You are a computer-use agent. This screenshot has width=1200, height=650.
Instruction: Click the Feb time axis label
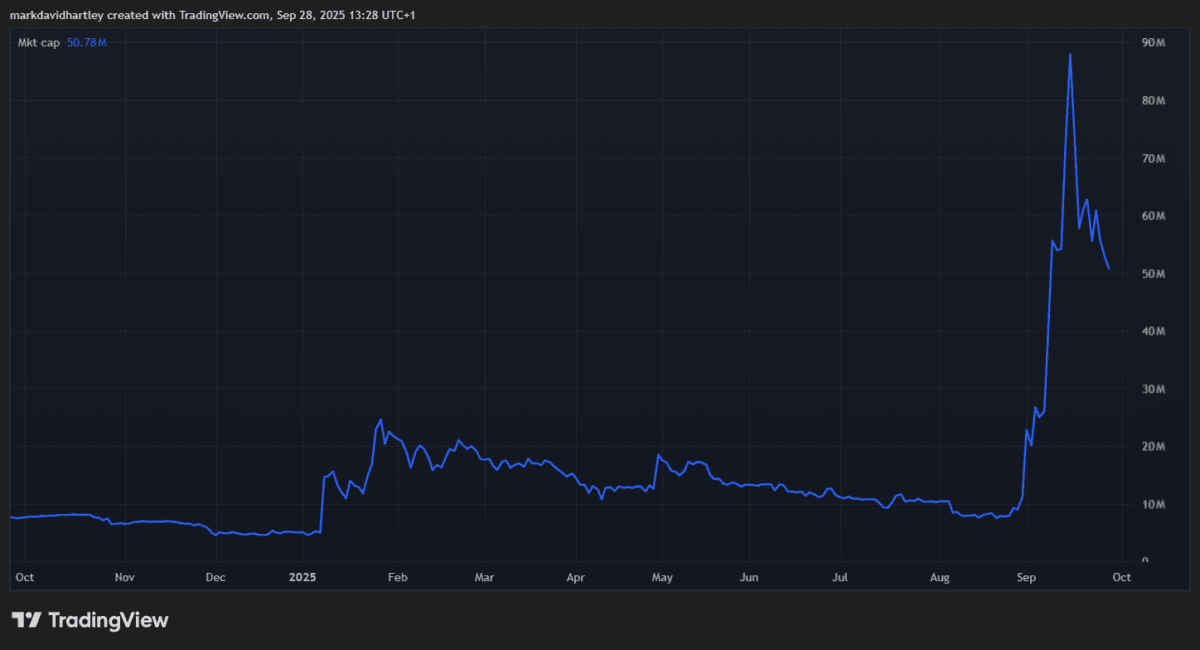click(396, 577)
